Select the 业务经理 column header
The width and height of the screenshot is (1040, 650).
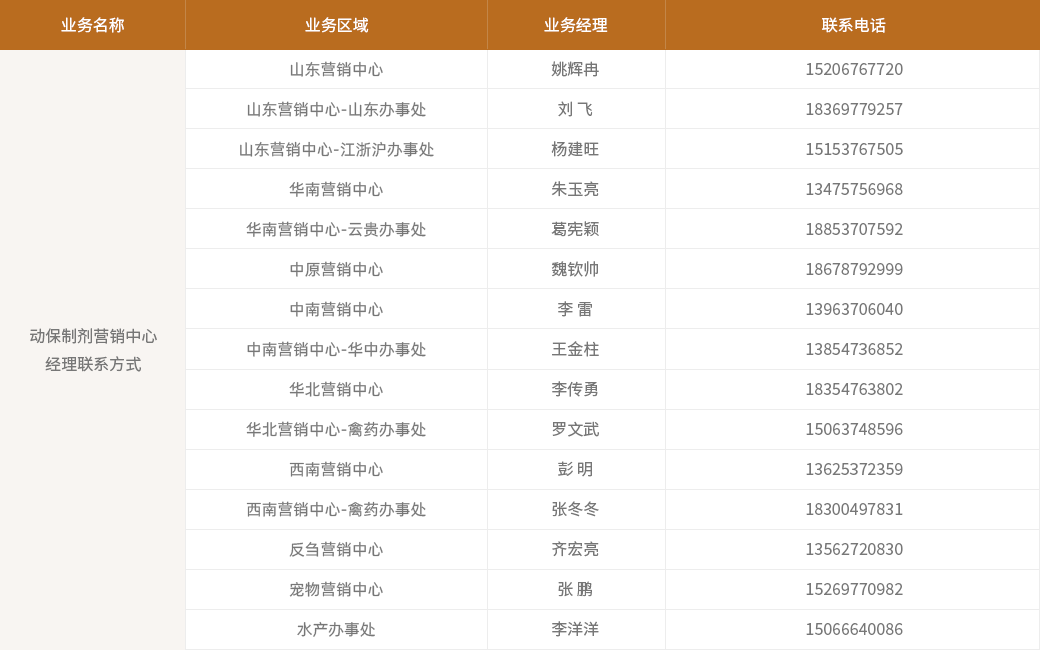tap(575, 25)
